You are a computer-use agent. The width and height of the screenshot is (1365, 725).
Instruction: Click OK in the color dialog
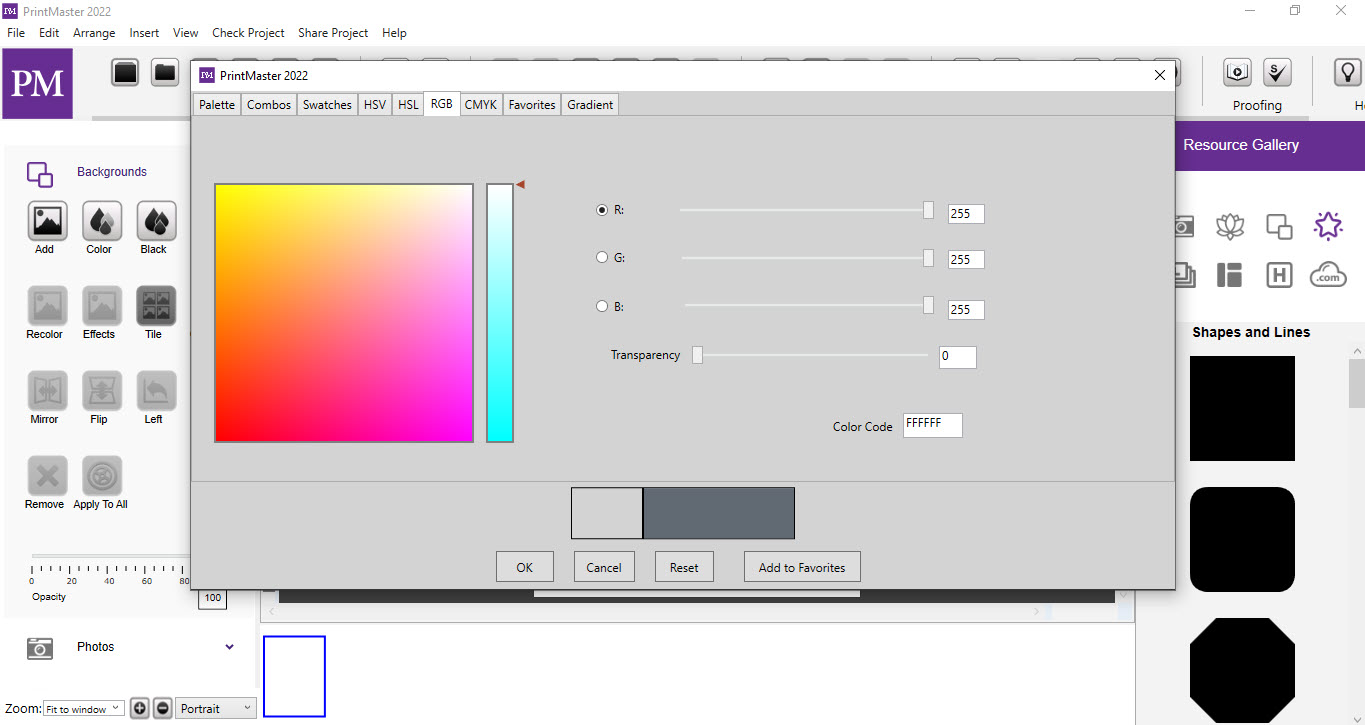point(525,567)
